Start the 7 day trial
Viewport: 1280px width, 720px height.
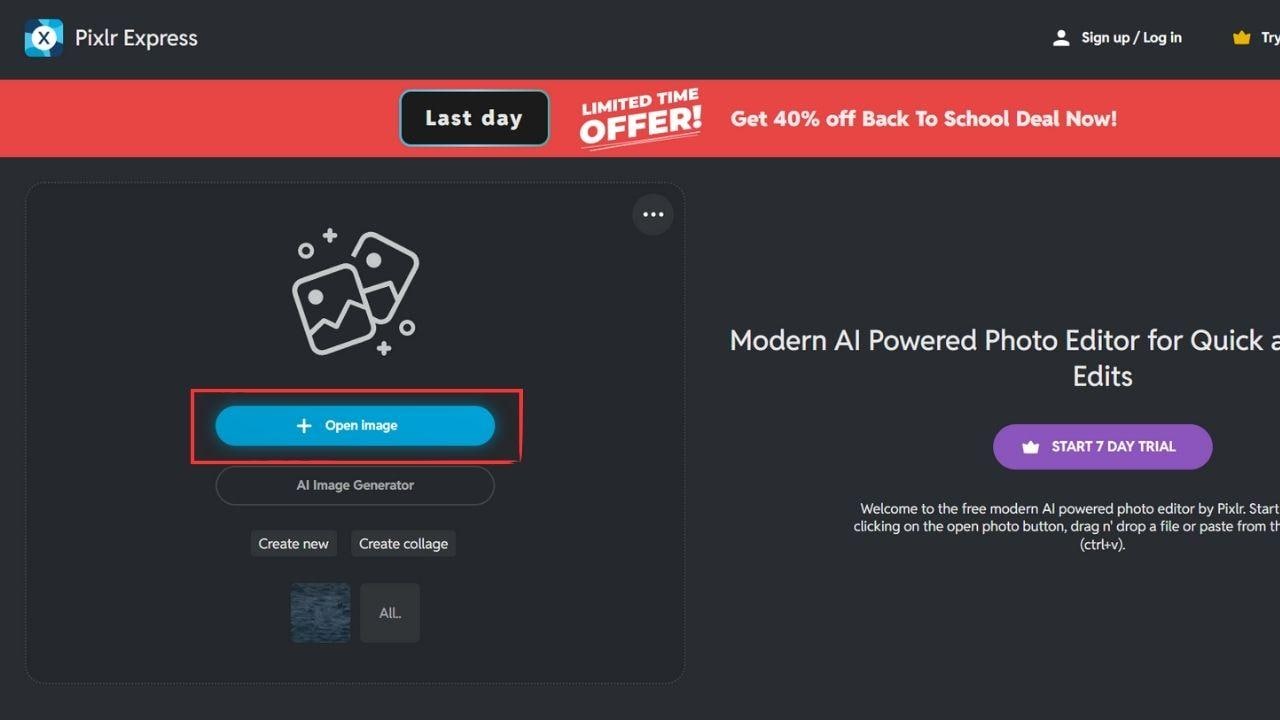[x=1103, y=447]
